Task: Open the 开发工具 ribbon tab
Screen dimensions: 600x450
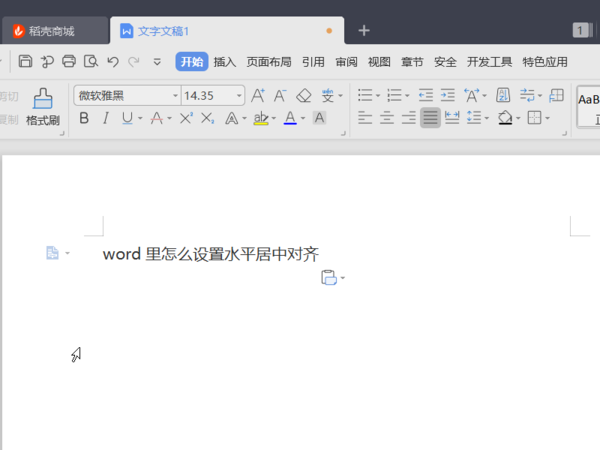Action: [489, 62]
